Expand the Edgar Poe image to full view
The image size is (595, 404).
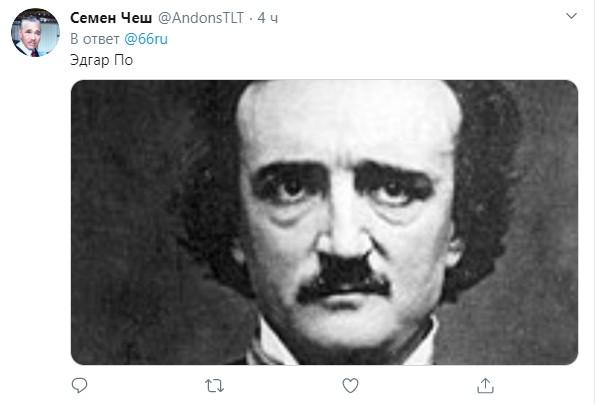tap(324, 222)
